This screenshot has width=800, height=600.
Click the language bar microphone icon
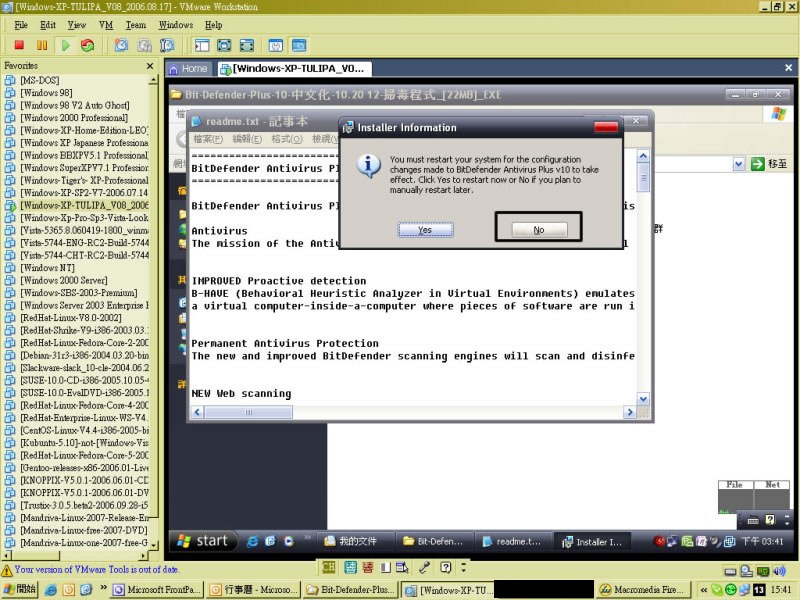click(x=424, y=567)
